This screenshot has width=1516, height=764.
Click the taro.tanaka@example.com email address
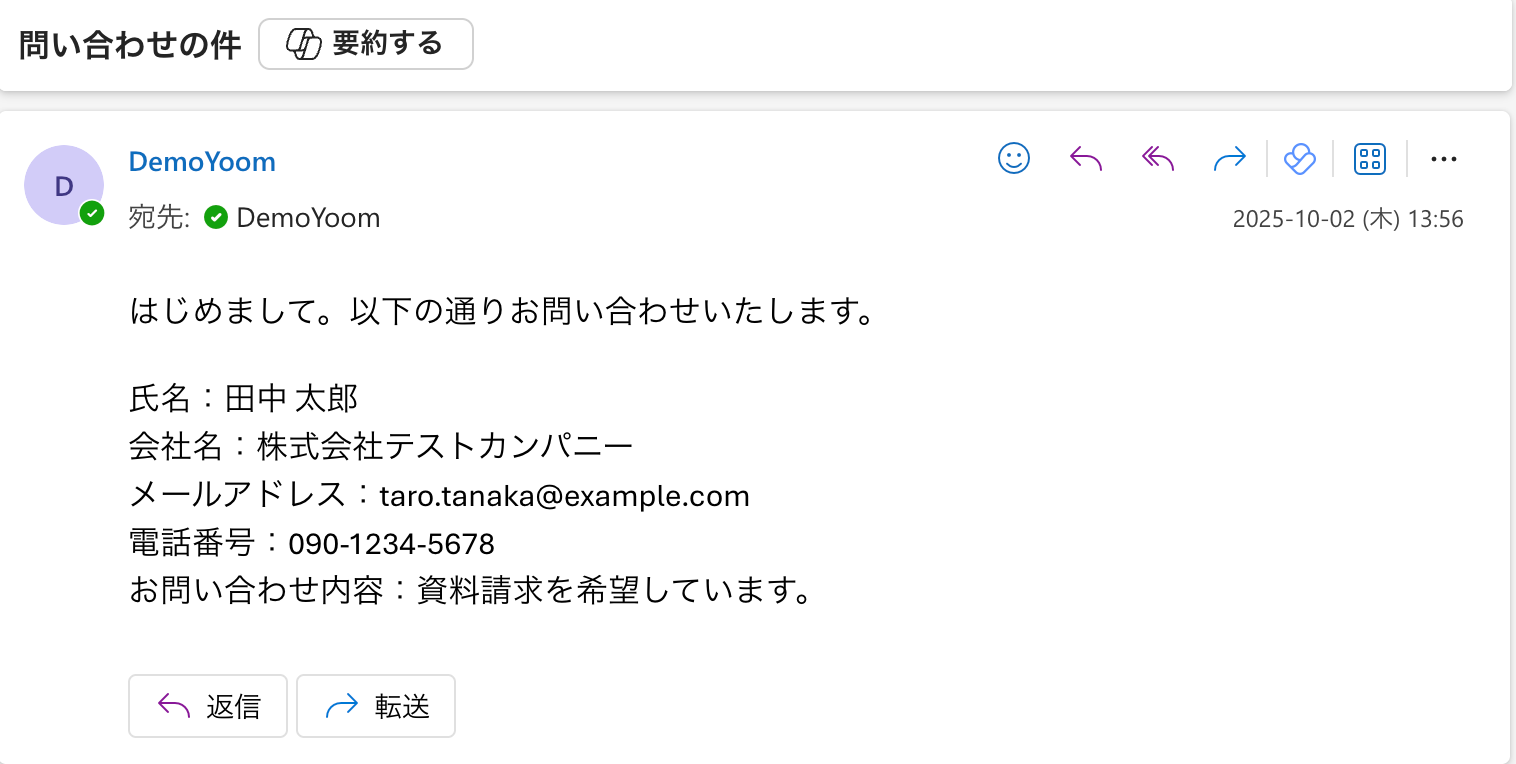tap(564, 496)
